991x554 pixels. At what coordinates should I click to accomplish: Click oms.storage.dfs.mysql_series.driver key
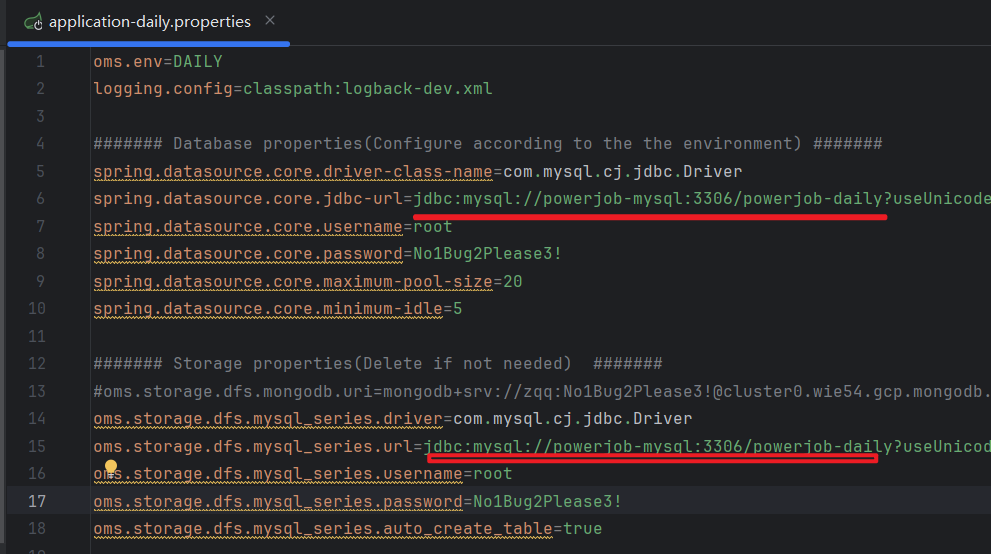(x=268, y=419)
